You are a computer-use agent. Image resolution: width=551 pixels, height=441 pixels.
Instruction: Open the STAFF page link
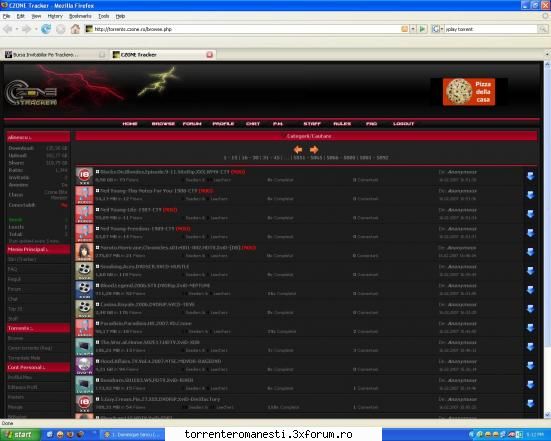pyautogui.click(x=312, y=124)
